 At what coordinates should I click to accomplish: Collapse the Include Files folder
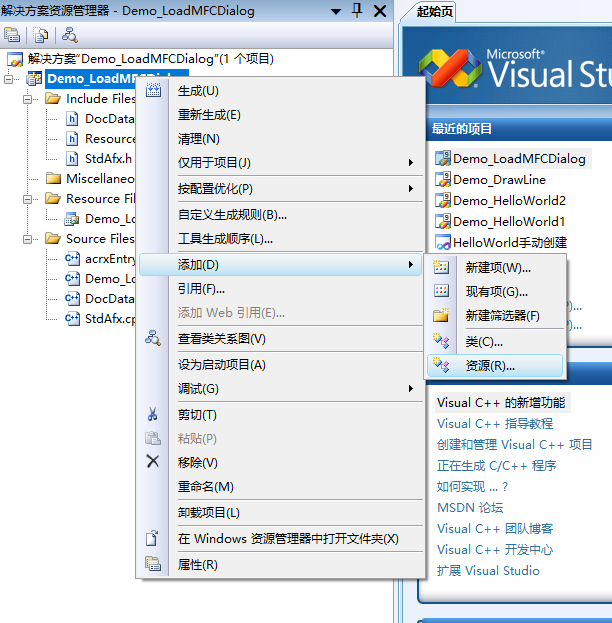[27, 99]
